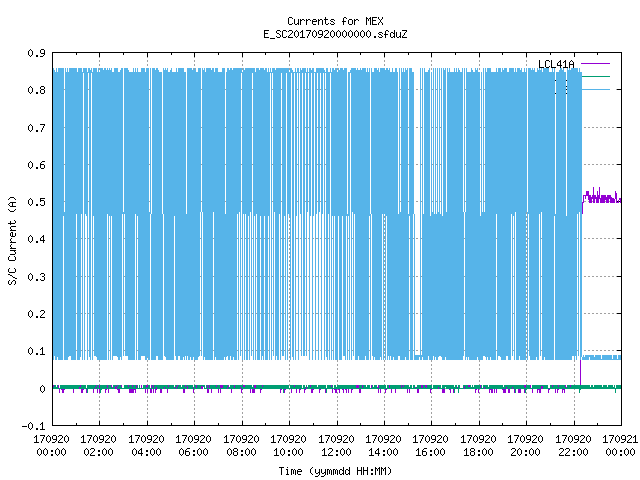Click the 170920 04:00 time tick label
Screen dimensions: 640x480
146,445
